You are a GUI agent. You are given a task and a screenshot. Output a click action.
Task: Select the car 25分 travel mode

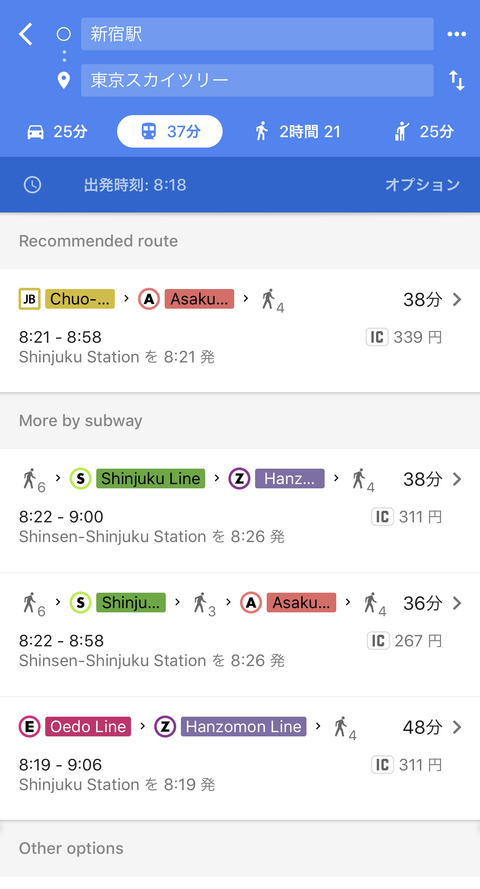[x=58, y=132]
